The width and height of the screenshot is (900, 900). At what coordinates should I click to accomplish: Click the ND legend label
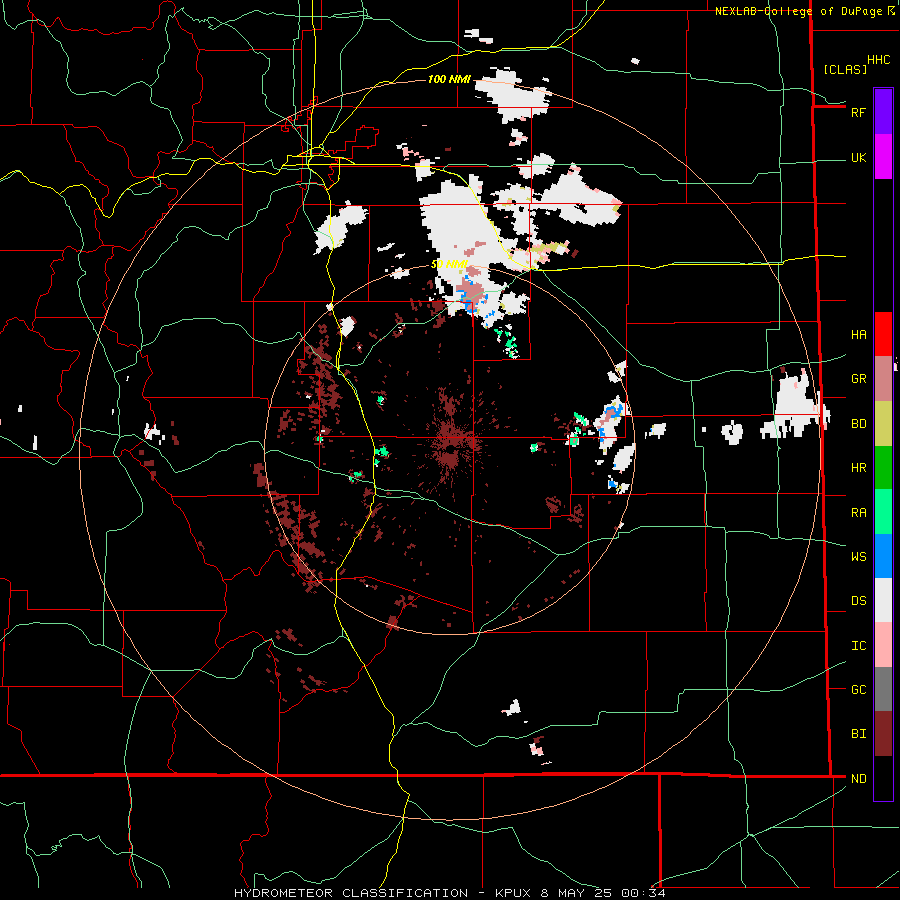[x=858, y=779]
